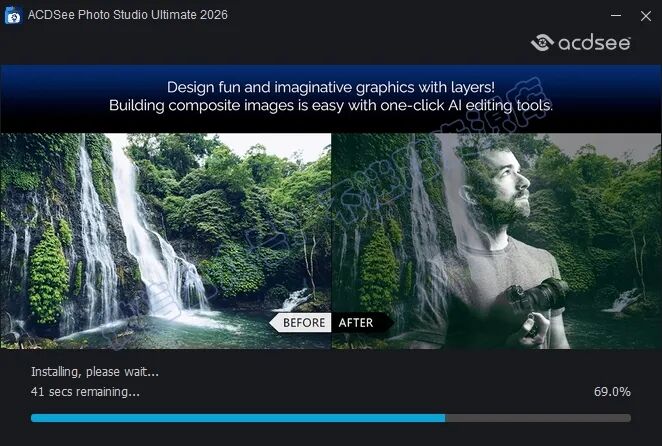Click the AFTER label on the image
This screenshot has height=446, width=662.
(362, 323)
